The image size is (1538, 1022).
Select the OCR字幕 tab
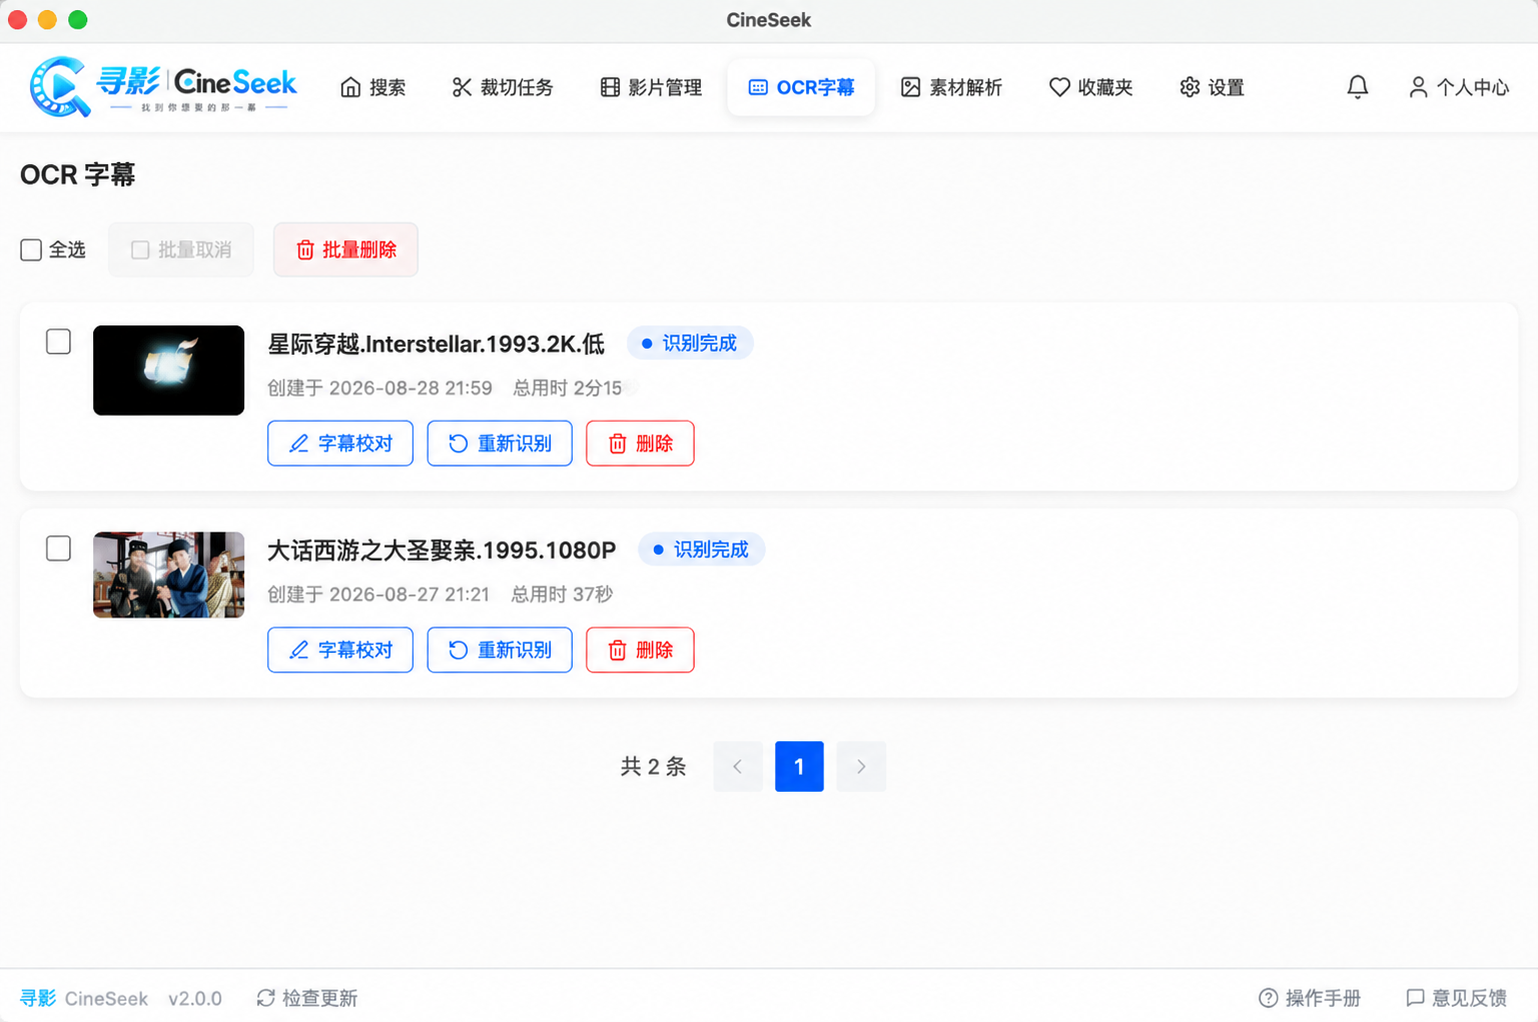pos(801,88)
